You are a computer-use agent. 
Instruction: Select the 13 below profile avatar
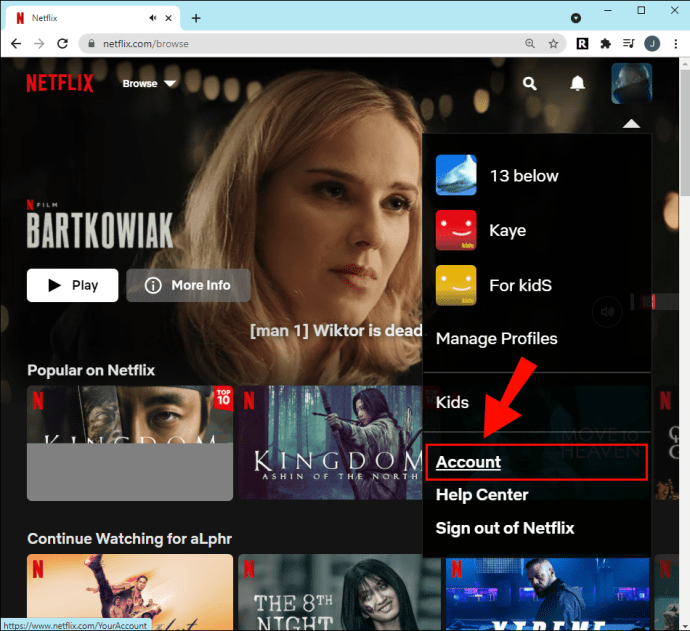click(x=456, y=175)
